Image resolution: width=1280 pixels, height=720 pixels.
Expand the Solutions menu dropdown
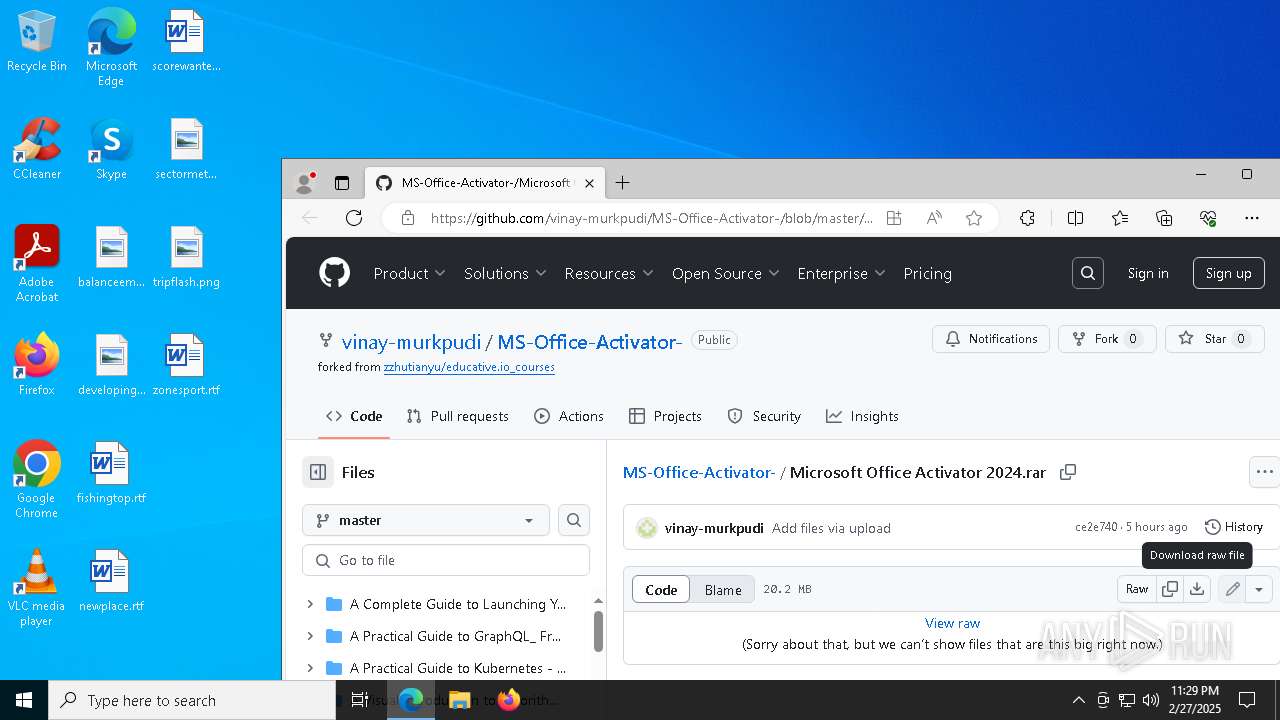505,273
